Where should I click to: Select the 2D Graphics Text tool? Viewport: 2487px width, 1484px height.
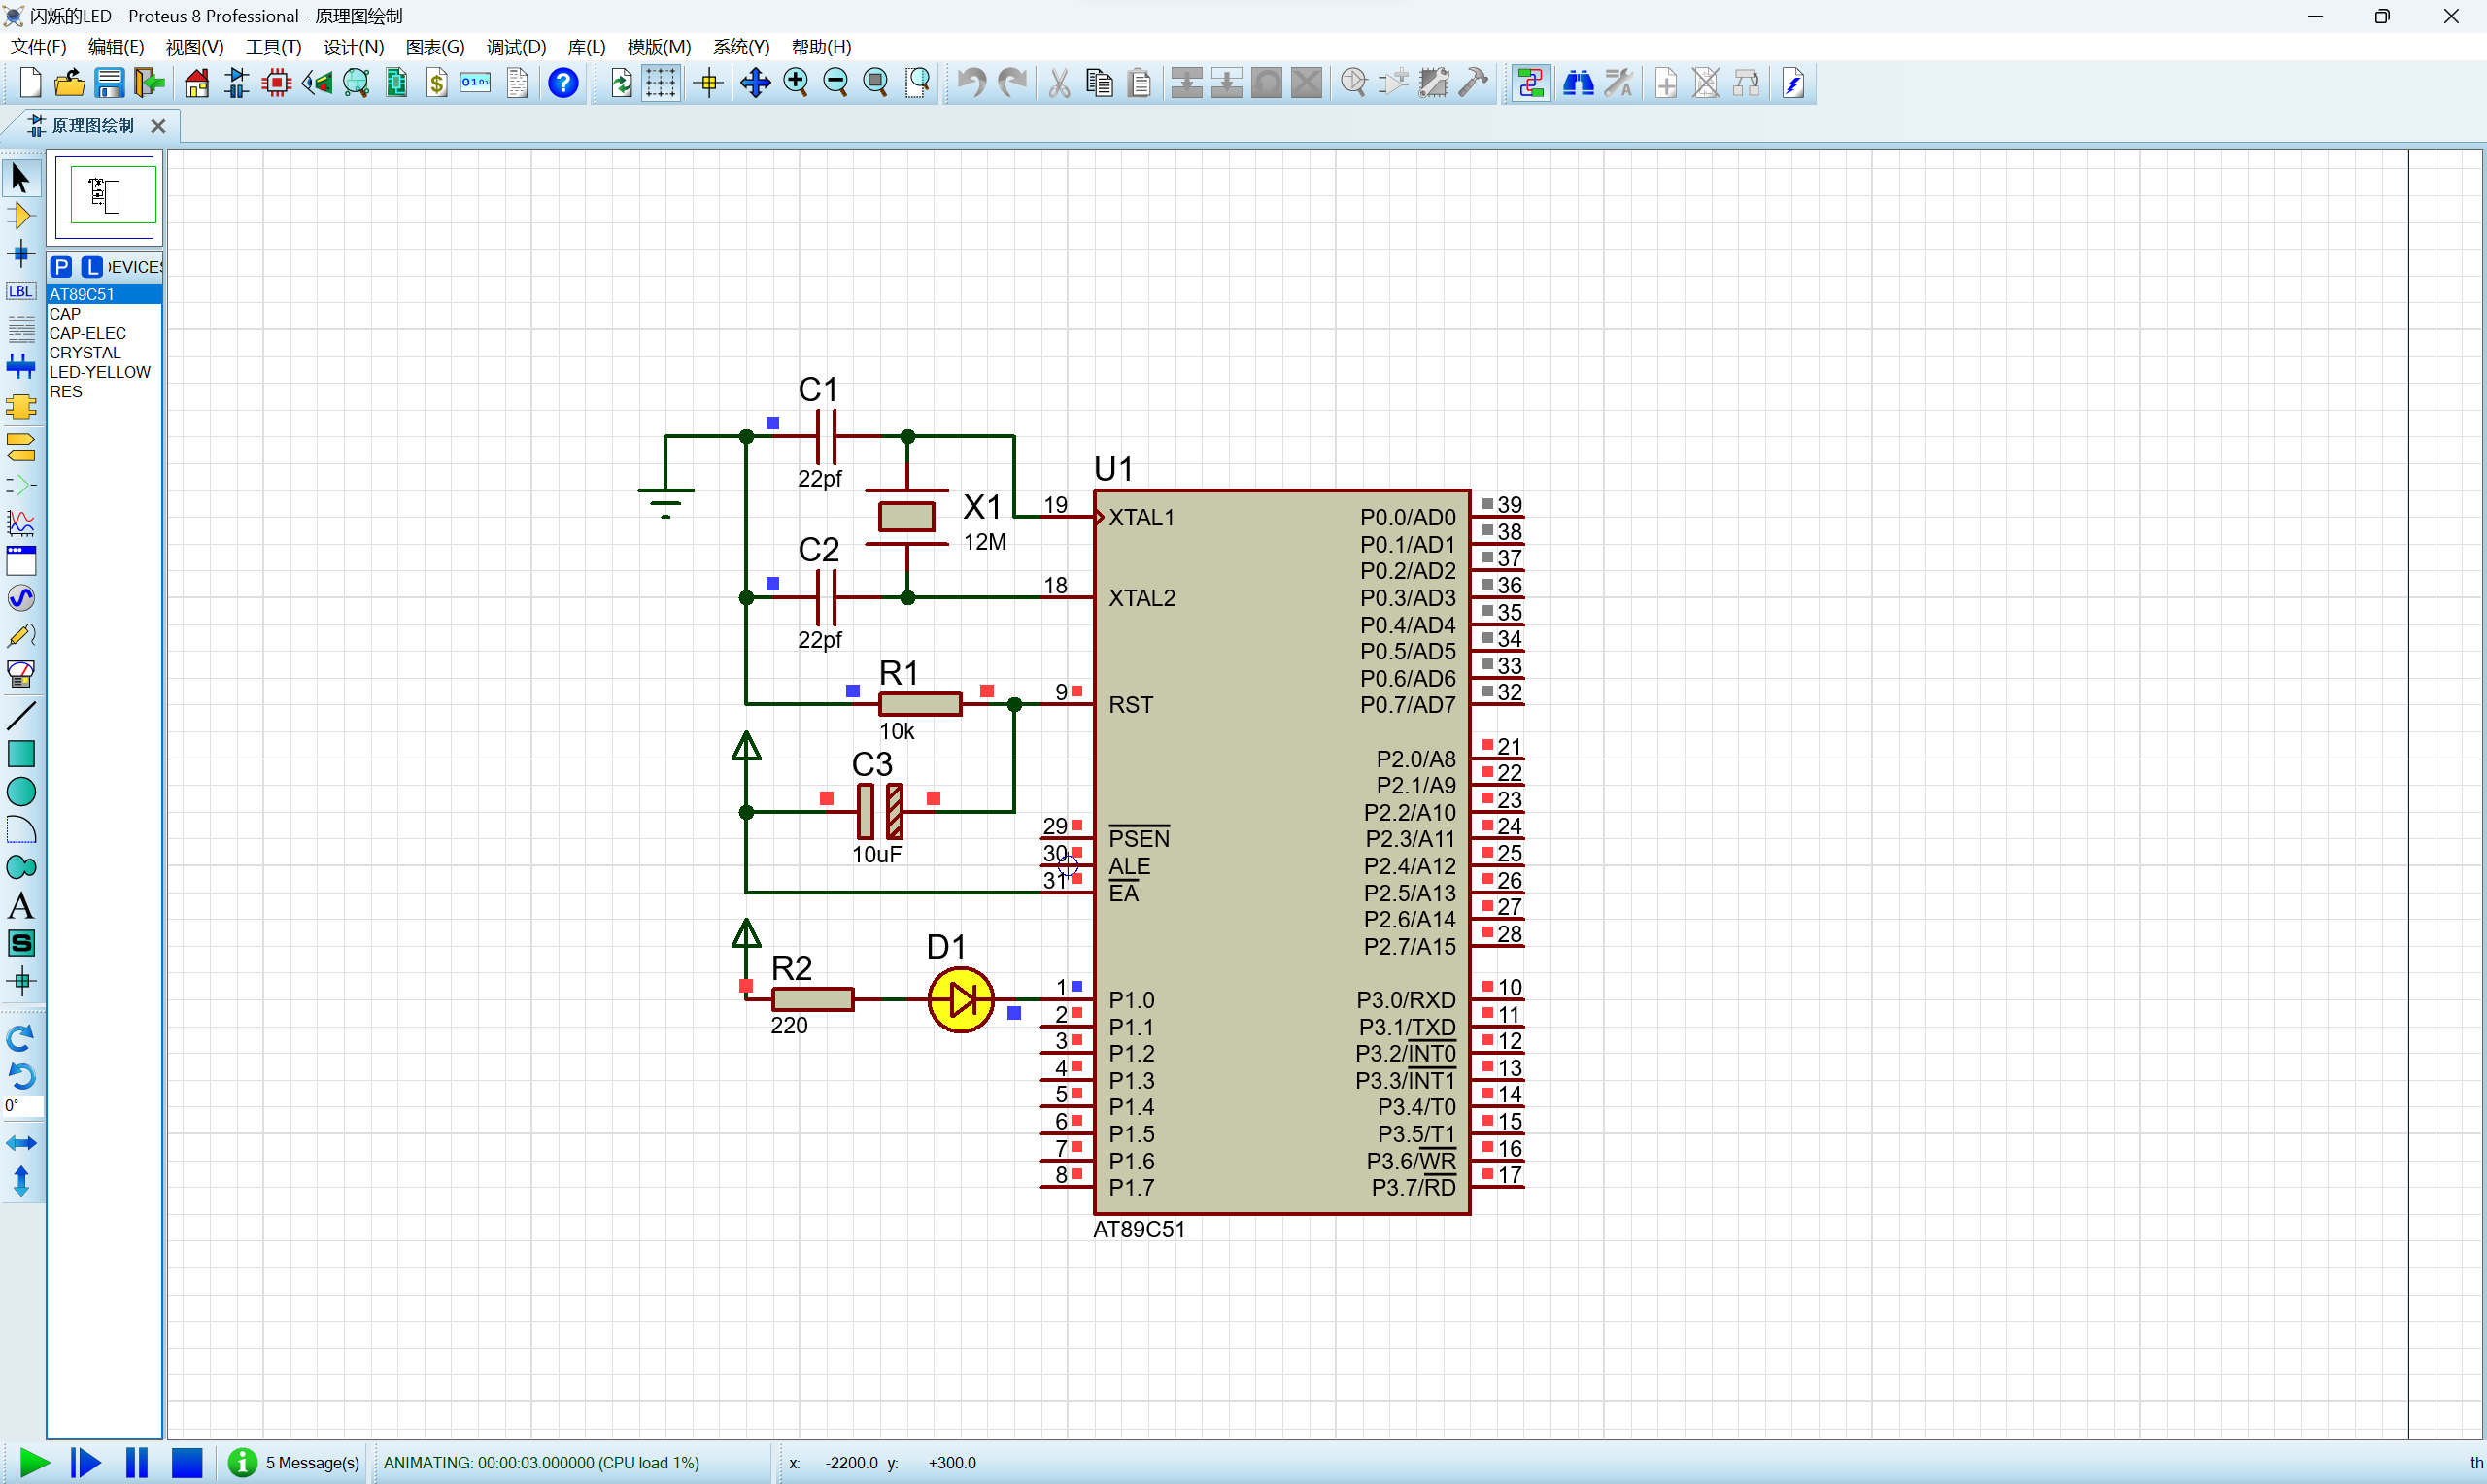pos(21,907)
